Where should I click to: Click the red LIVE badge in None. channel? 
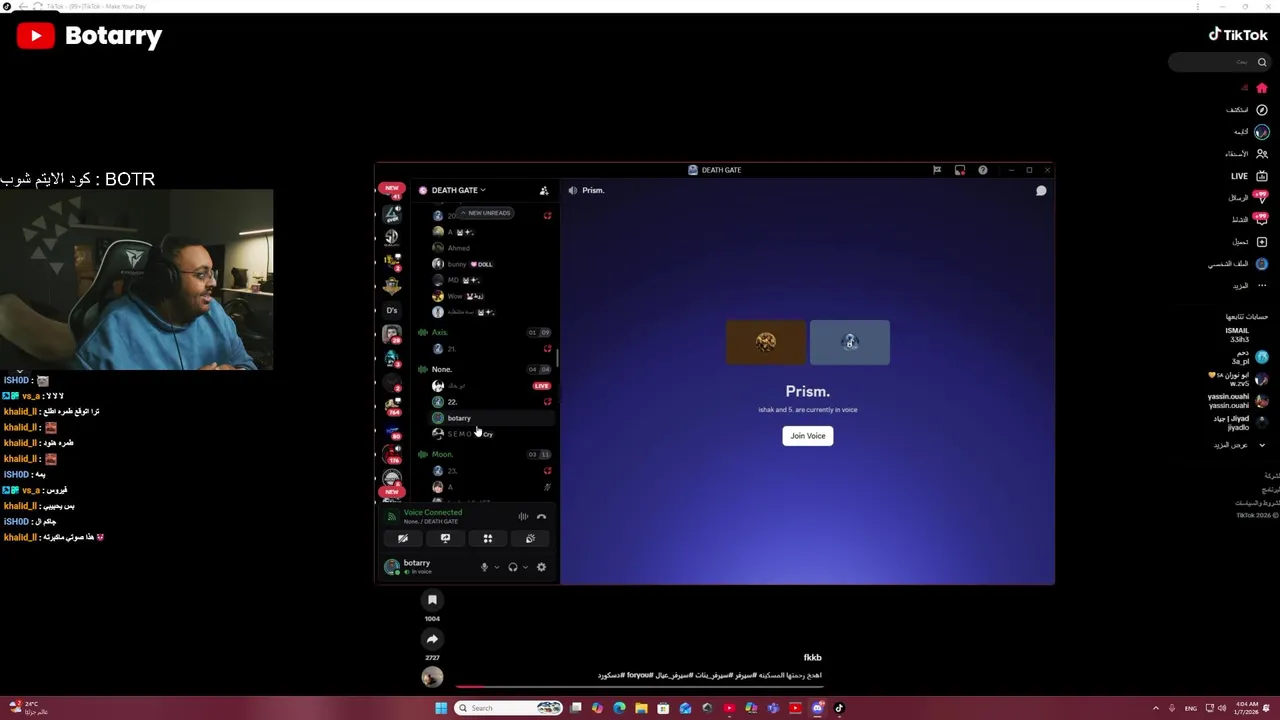pyautogui.click(x=541, y=385)
